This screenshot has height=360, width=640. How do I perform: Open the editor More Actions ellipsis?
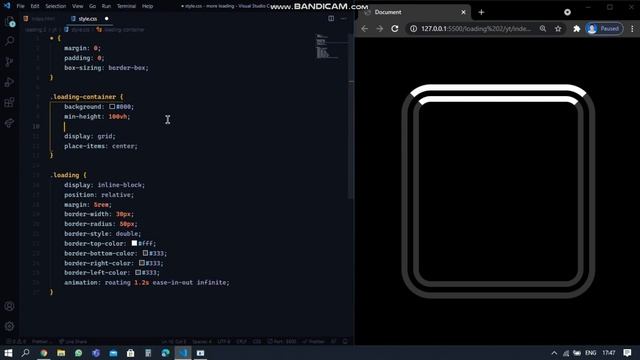[x=344, y=18]
